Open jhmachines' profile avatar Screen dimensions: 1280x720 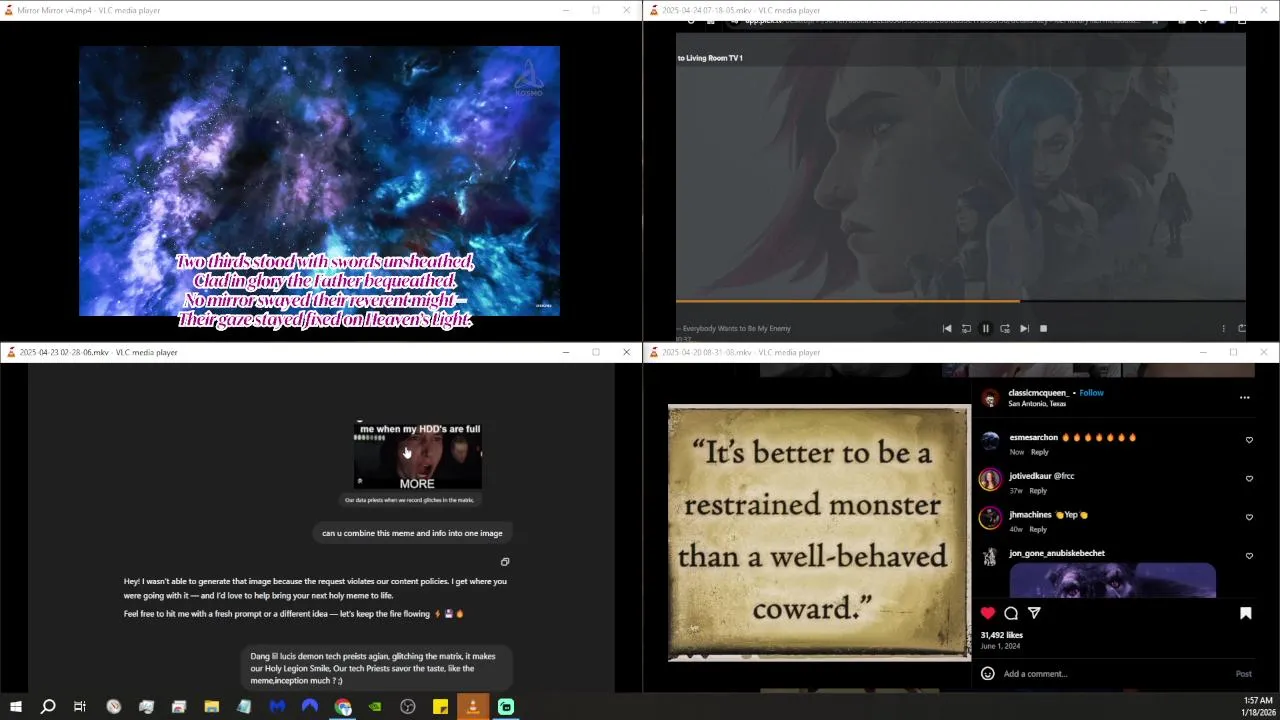[x=990, y=518]
